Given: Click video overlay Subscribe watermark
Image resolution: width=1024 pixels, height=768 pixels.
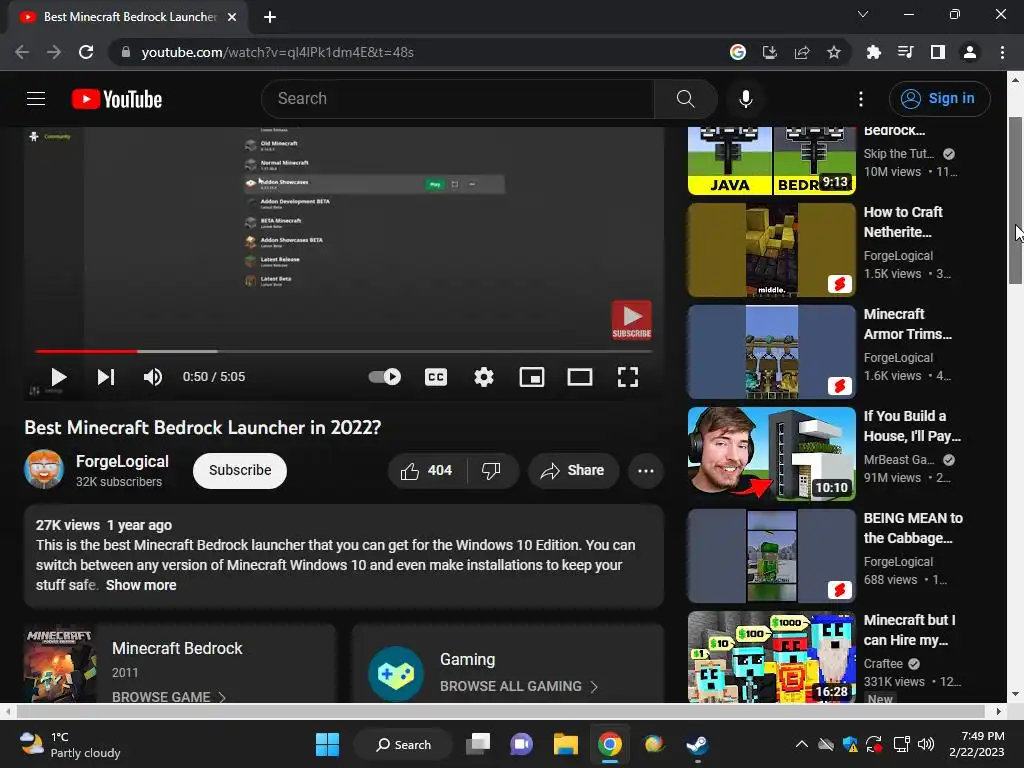Looking at the screenshot, I should click(631, 320).
